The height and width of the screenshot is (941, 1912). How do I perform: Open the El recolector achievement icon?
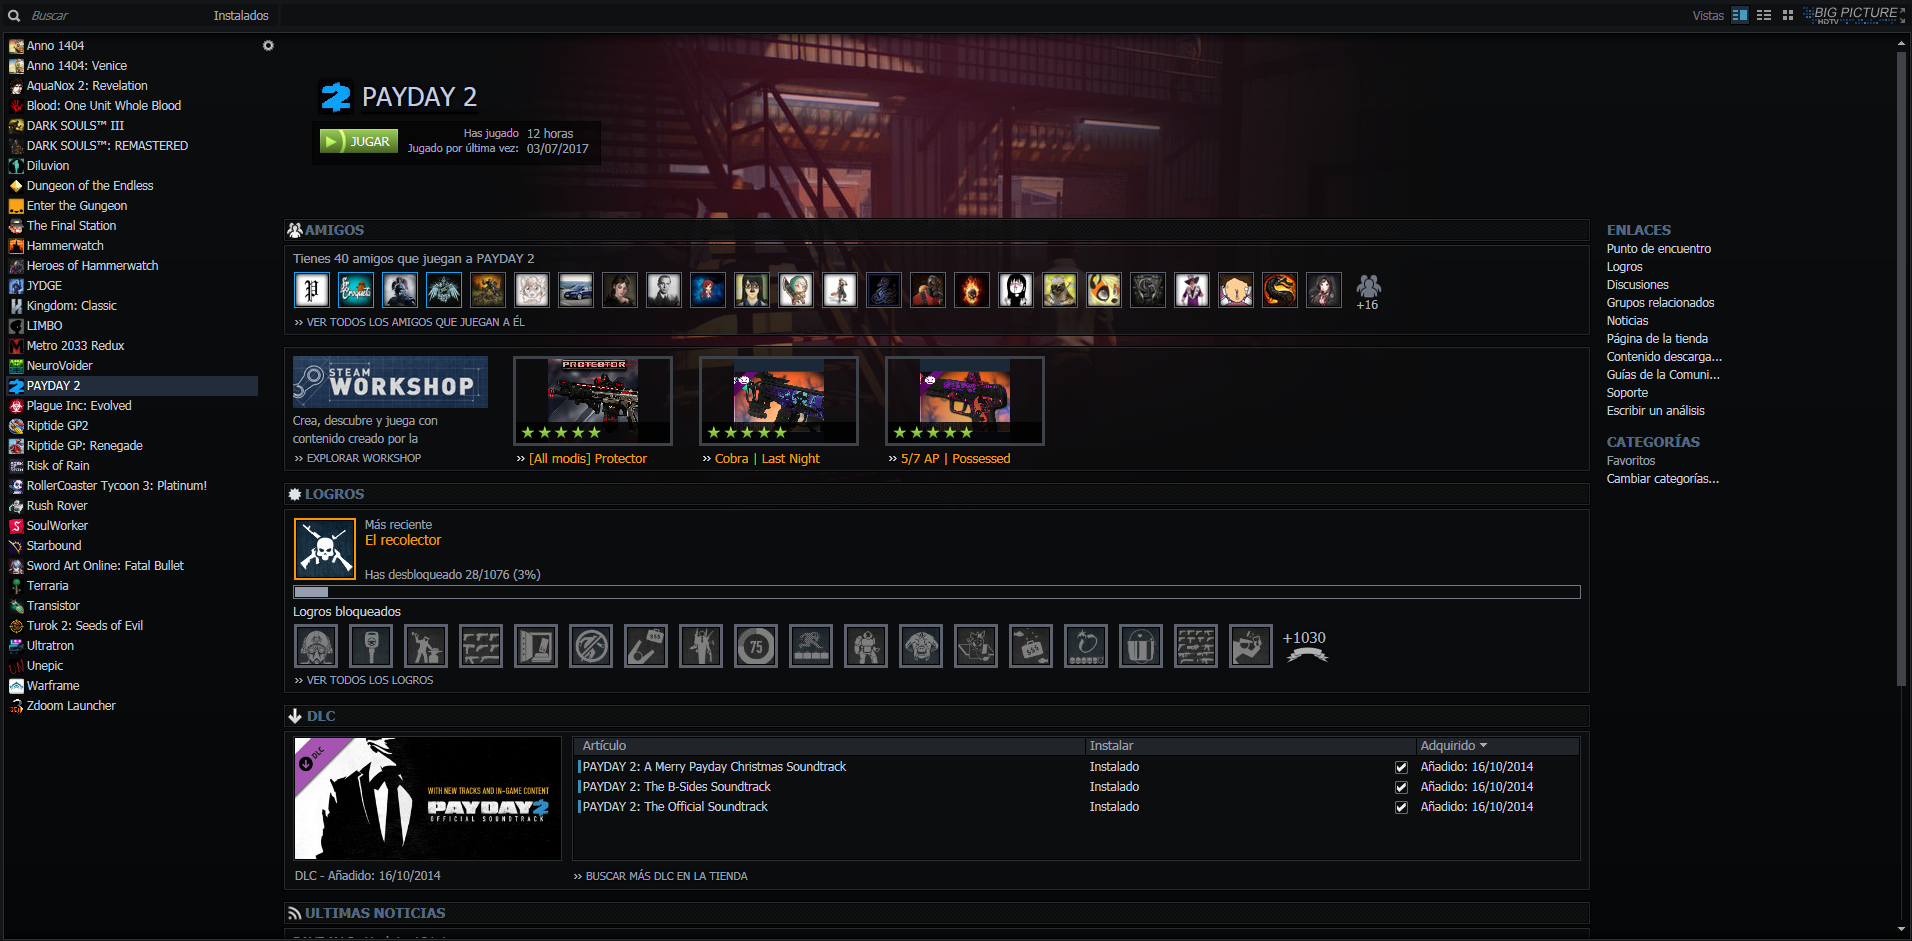[325, 549]
